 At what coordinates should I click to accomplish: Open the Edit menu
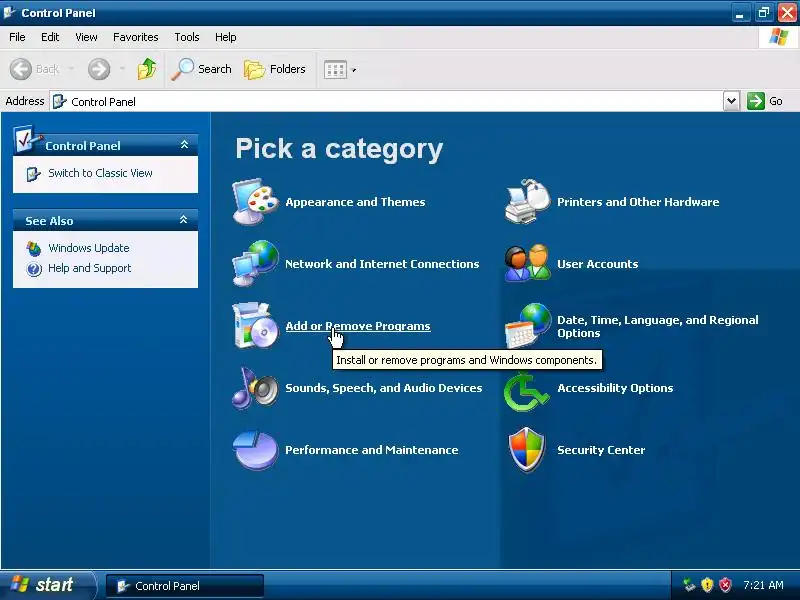coord(50,37)
